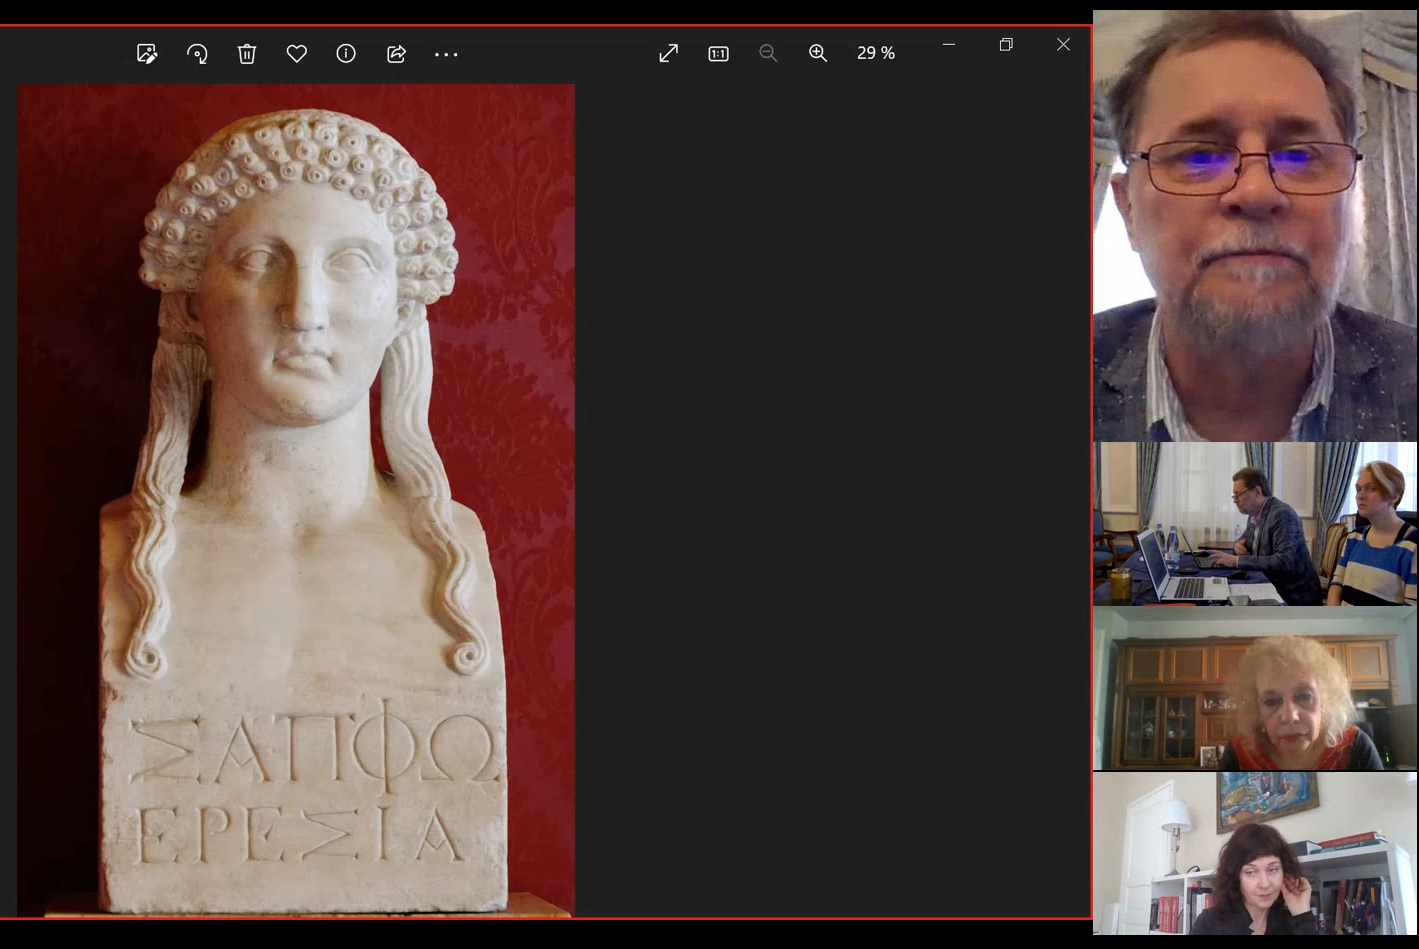Zoom out of the photo
This screenshot has width=1419, height=949.
768,53
